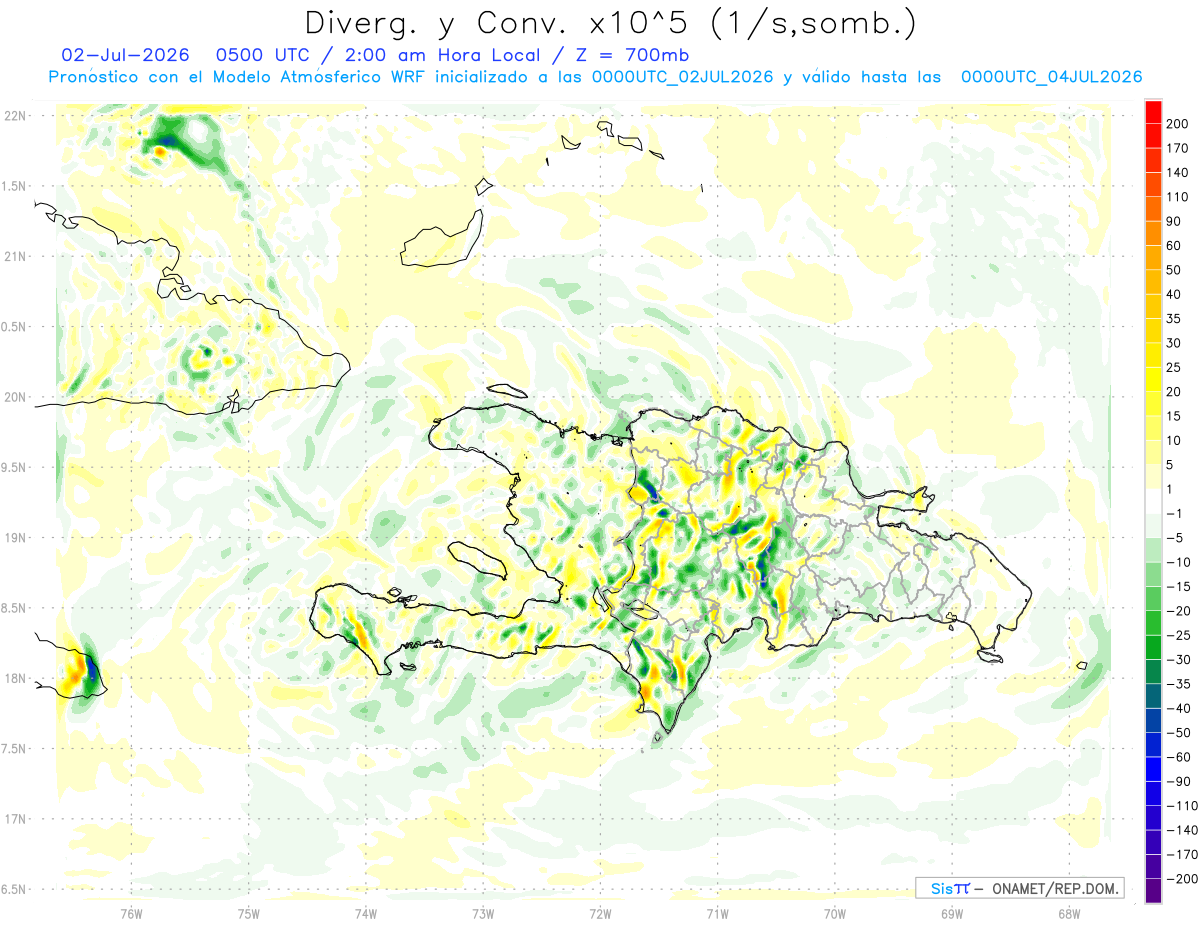This screenshot has width=1200, height=927.
Task: Select the yellow band between 25 and 20
Action: tap(1154, 379)
